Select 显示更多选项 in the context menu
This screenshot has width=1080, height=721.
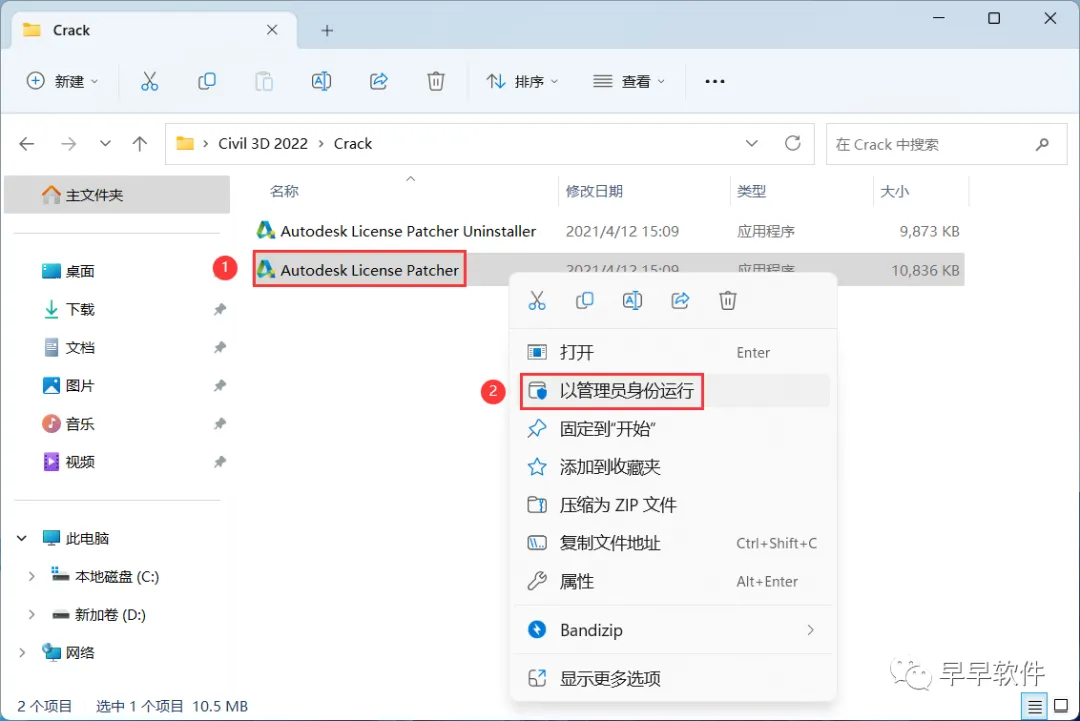673,678
